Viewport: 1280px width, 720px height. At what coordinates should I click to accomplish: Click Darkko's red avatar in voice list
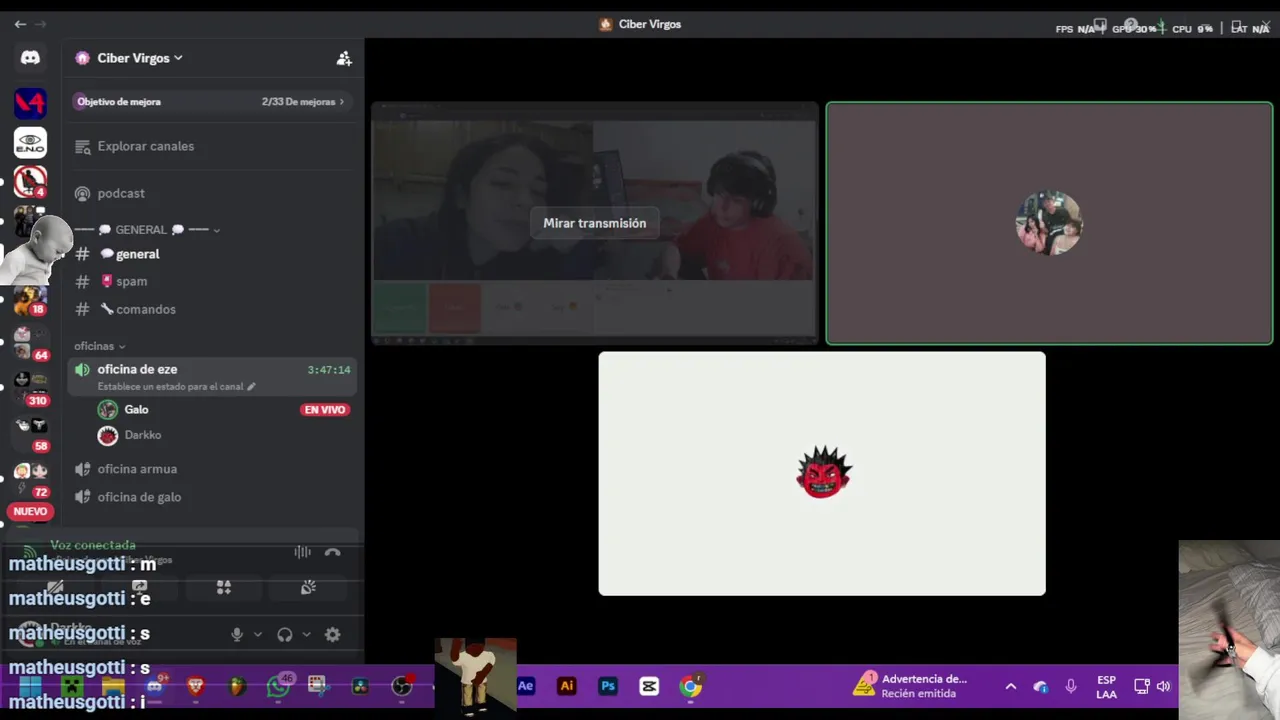click(107, 435)
